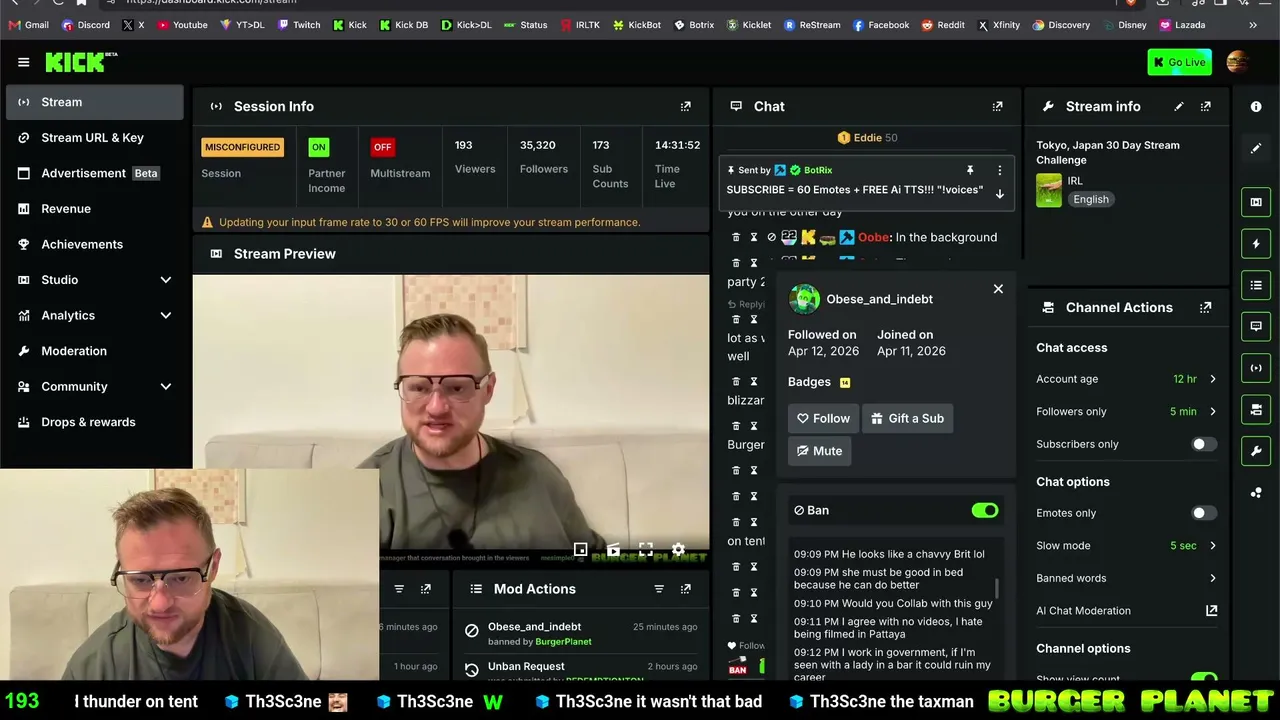Click the three-dots cluster icon in right strip
The height and width of the screenshot is (720, 1280).
point(1256,492)
